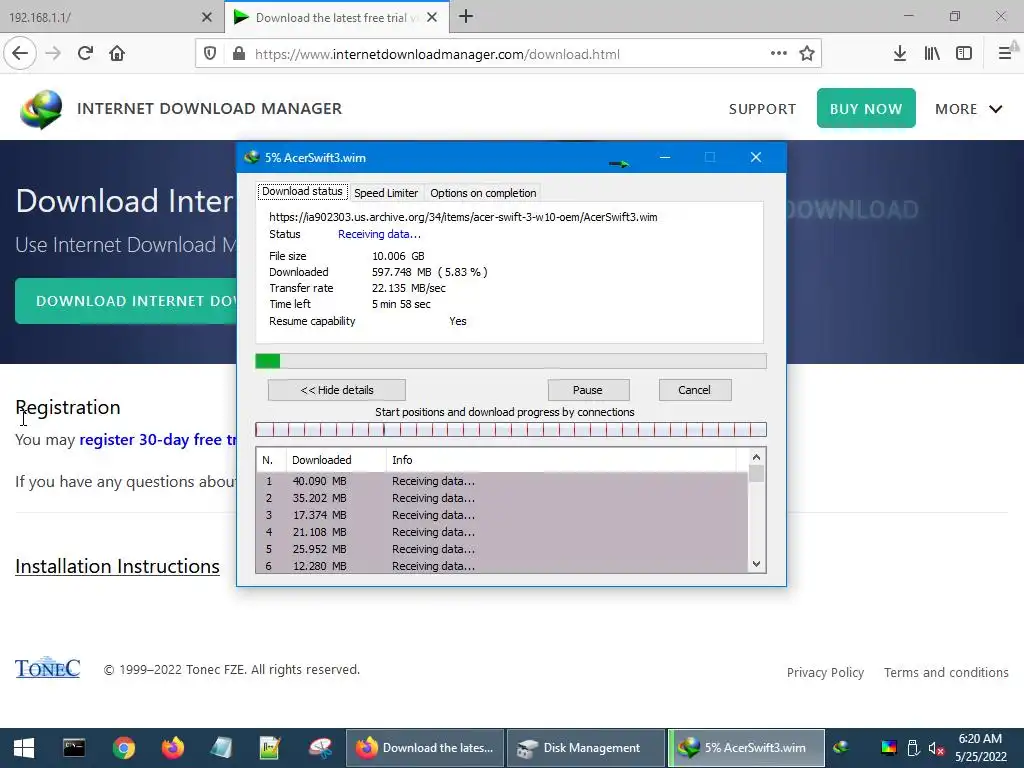This screenshot has width=1024, height=768.
Task: Open the Terms and conditions link
Action: click(946, 672)
